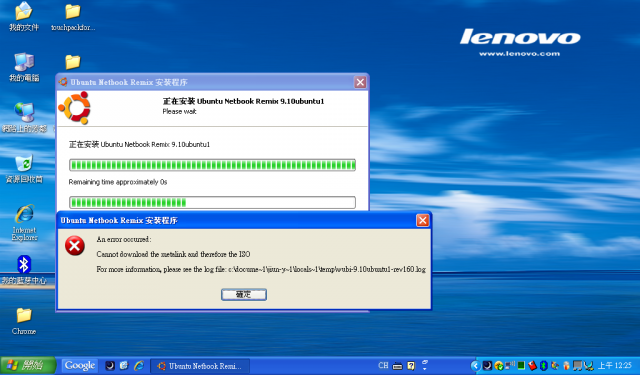Close the error dialog with red X
The image size is (640, 375).
coord(422,220)
